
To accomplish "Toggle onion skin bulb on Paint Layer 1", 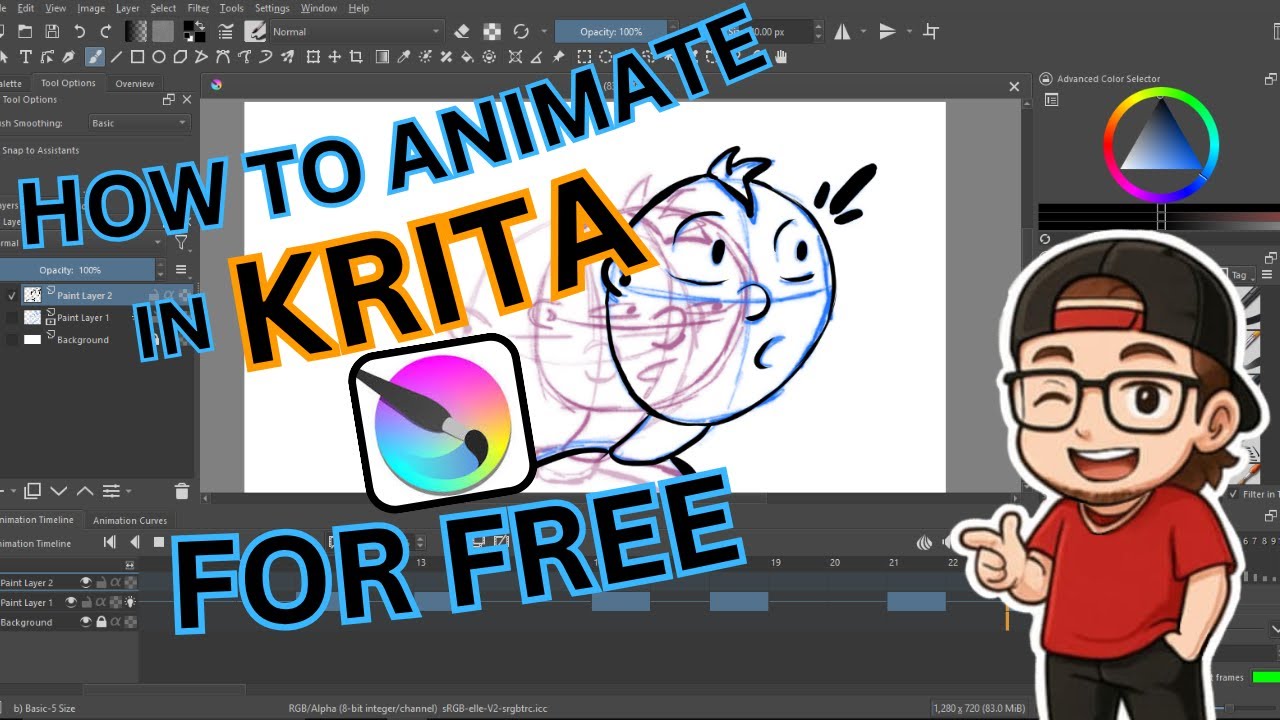I will tap(130, 602).
